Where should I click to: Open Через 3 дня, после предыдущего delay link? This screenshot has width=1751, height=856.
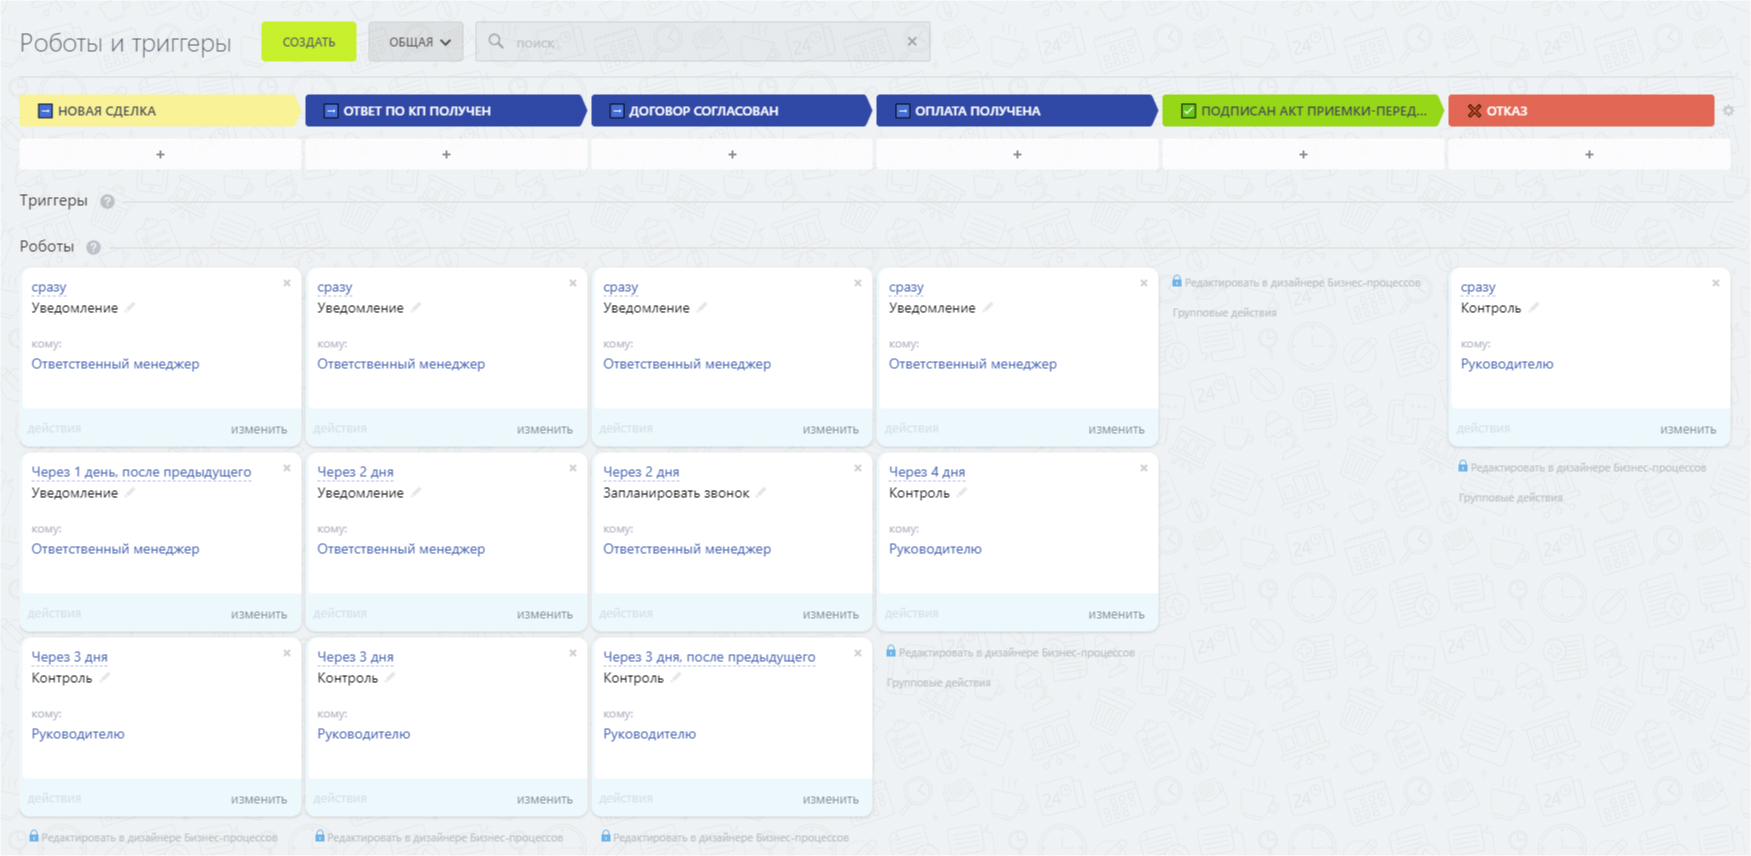709,657
